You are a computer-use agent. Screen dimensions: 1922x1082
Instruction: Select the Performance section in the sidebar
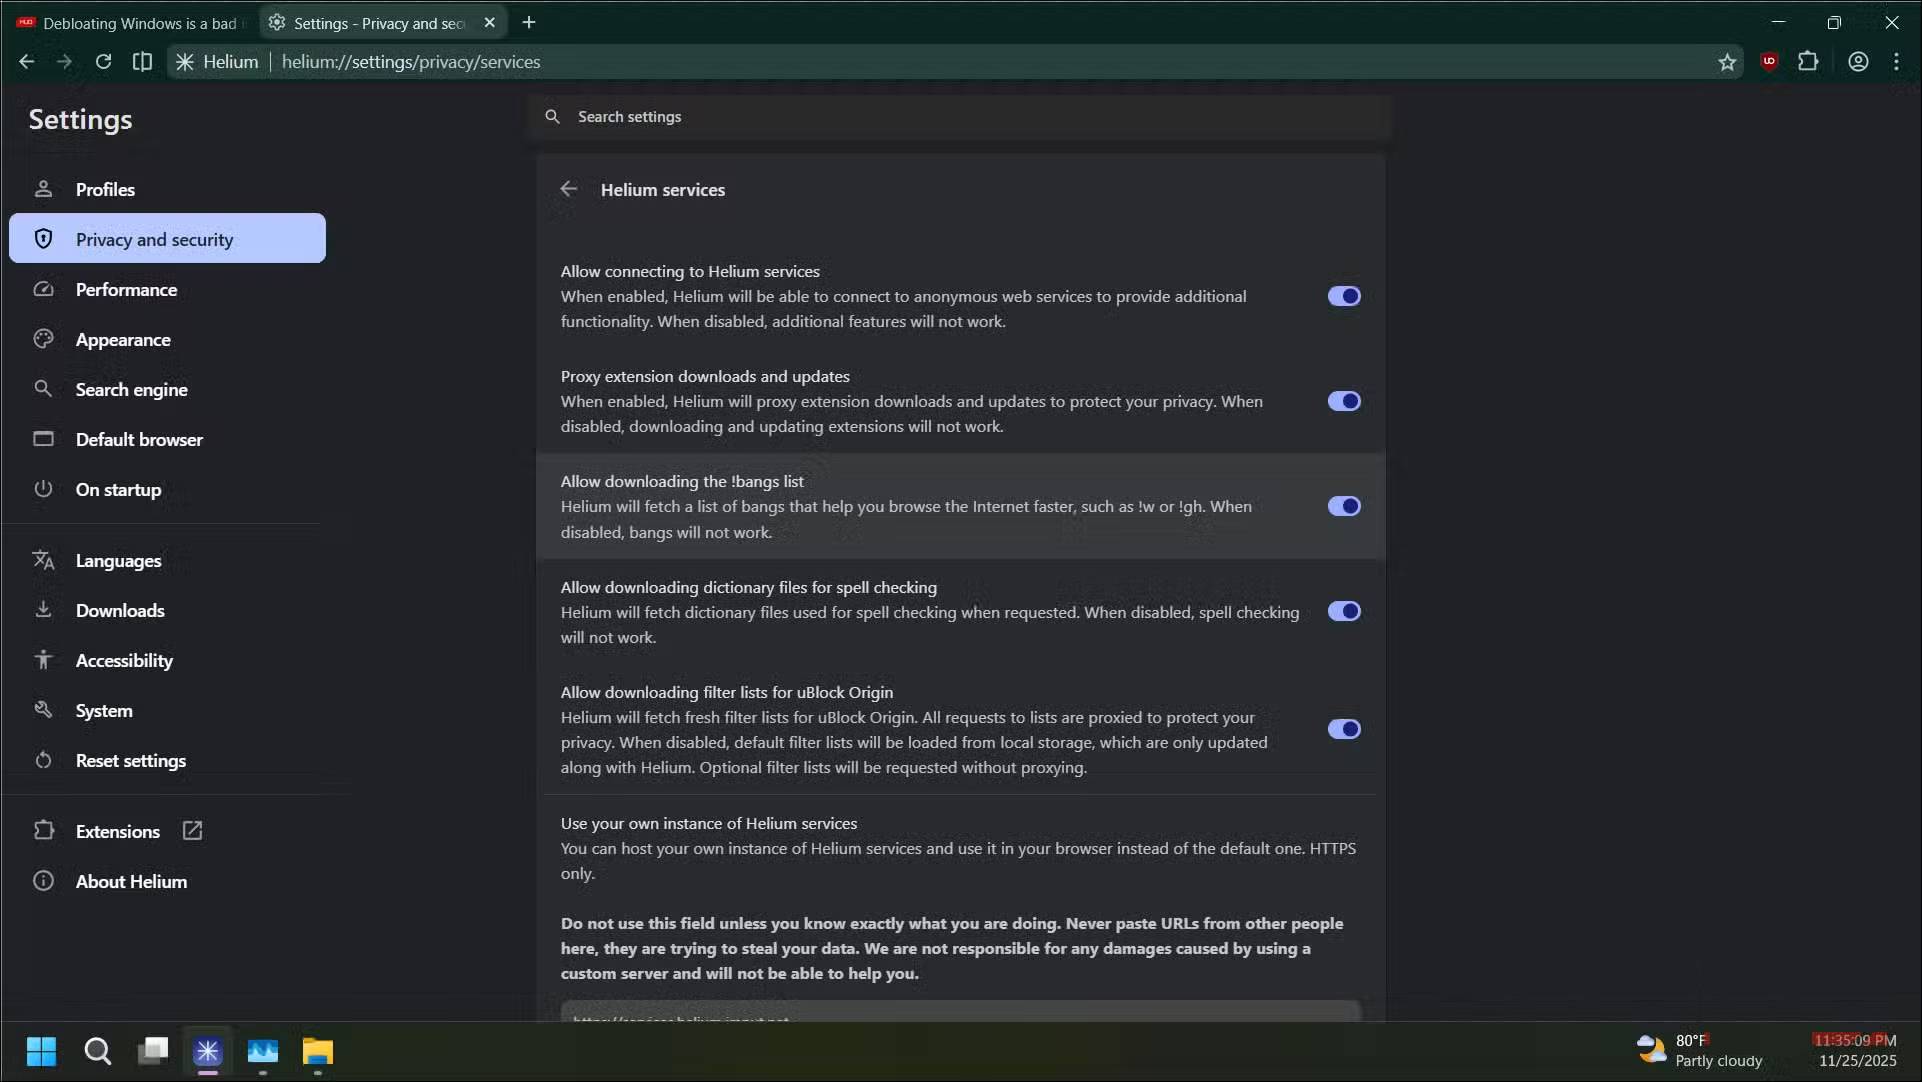click(127, 289)
